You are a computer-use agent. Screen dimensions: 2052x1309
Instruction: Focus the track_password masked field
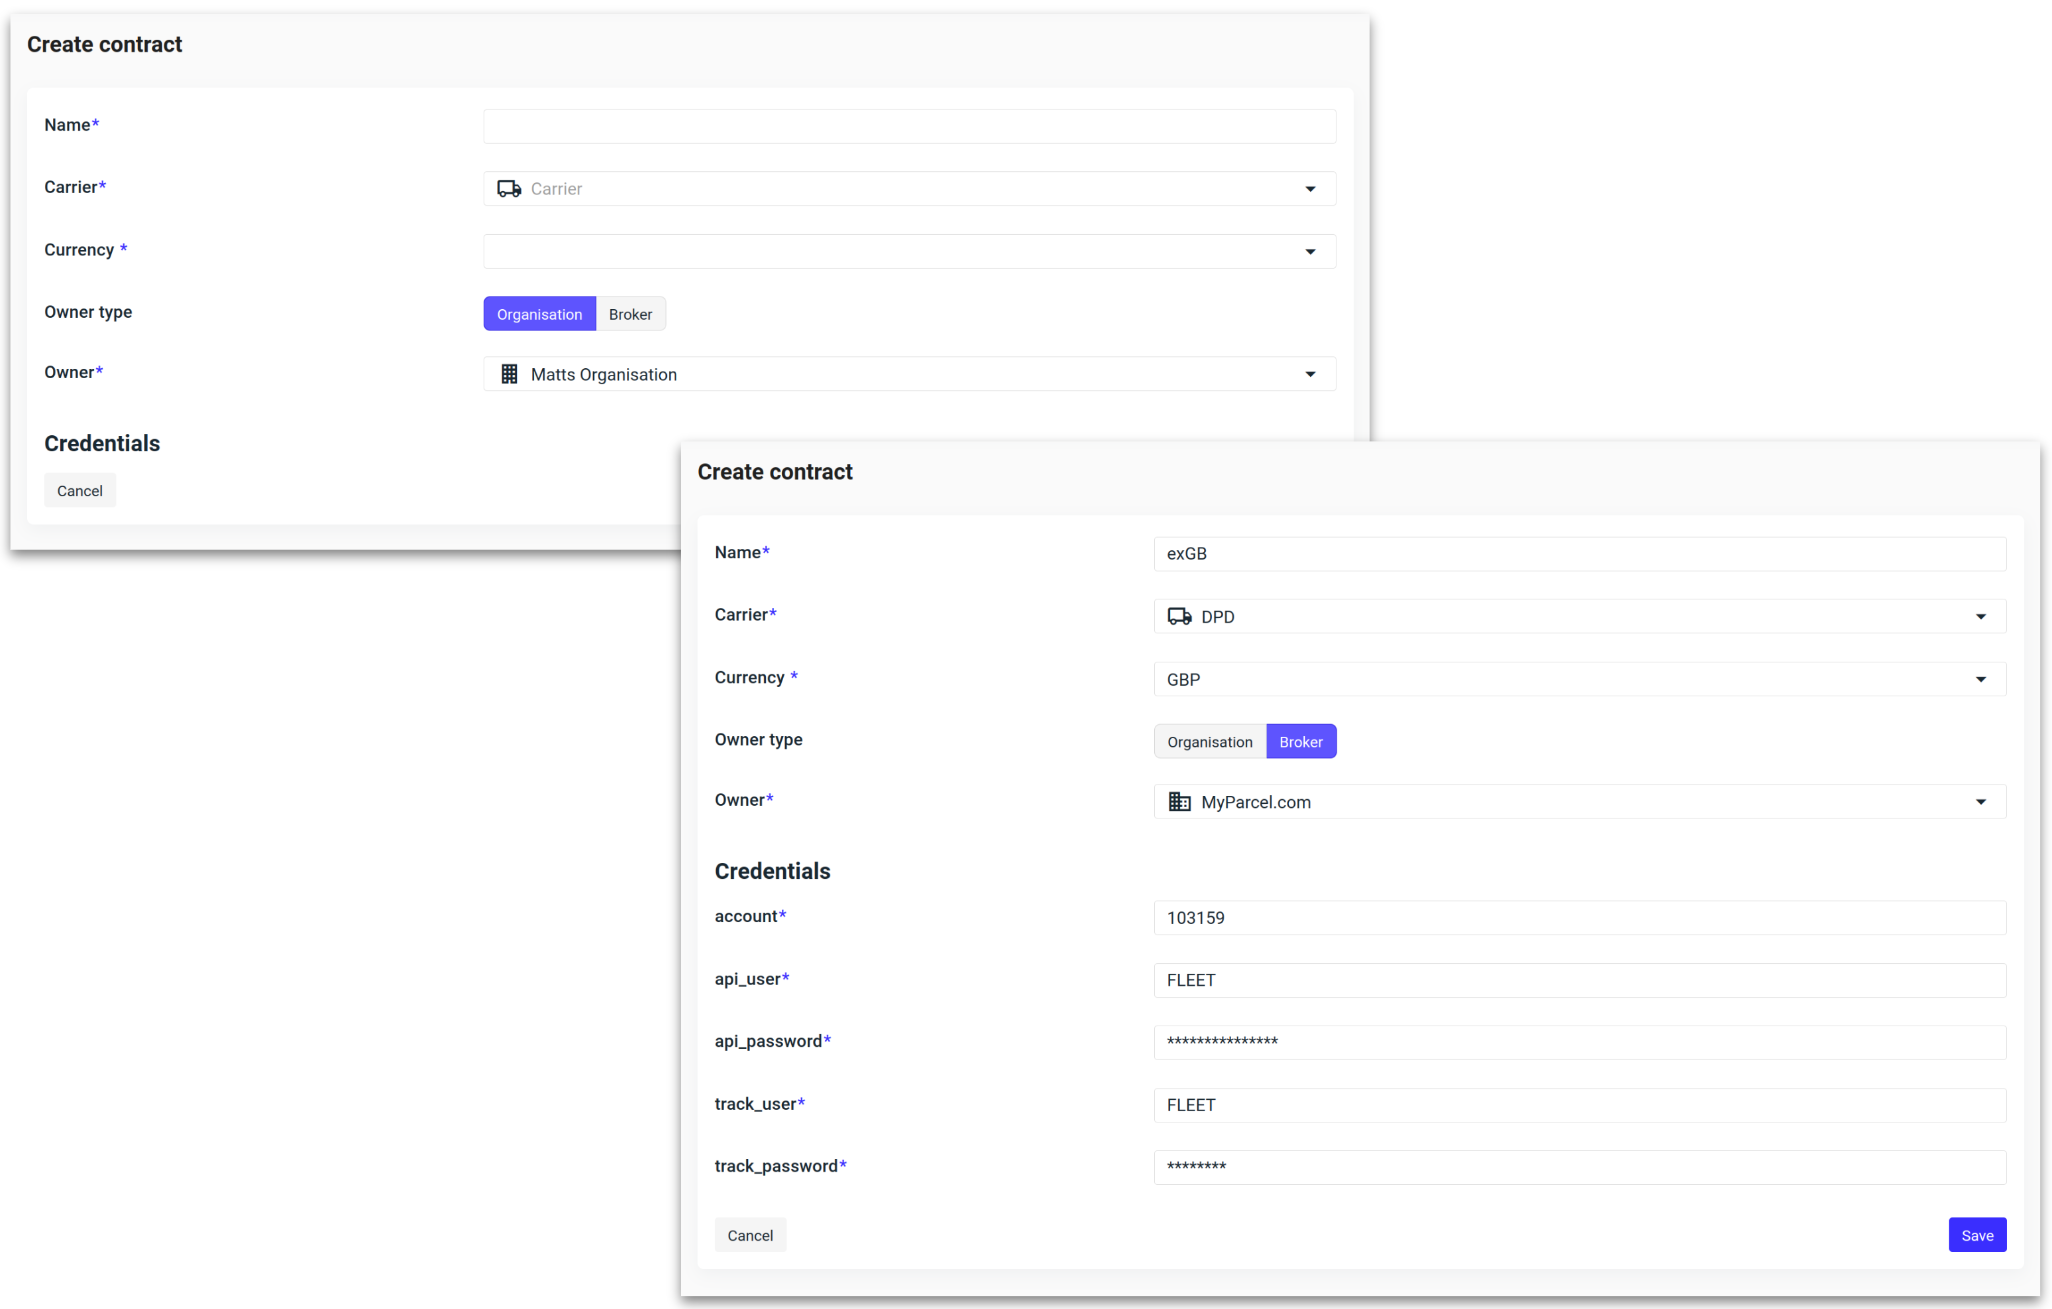(x=1580, y=1168)
